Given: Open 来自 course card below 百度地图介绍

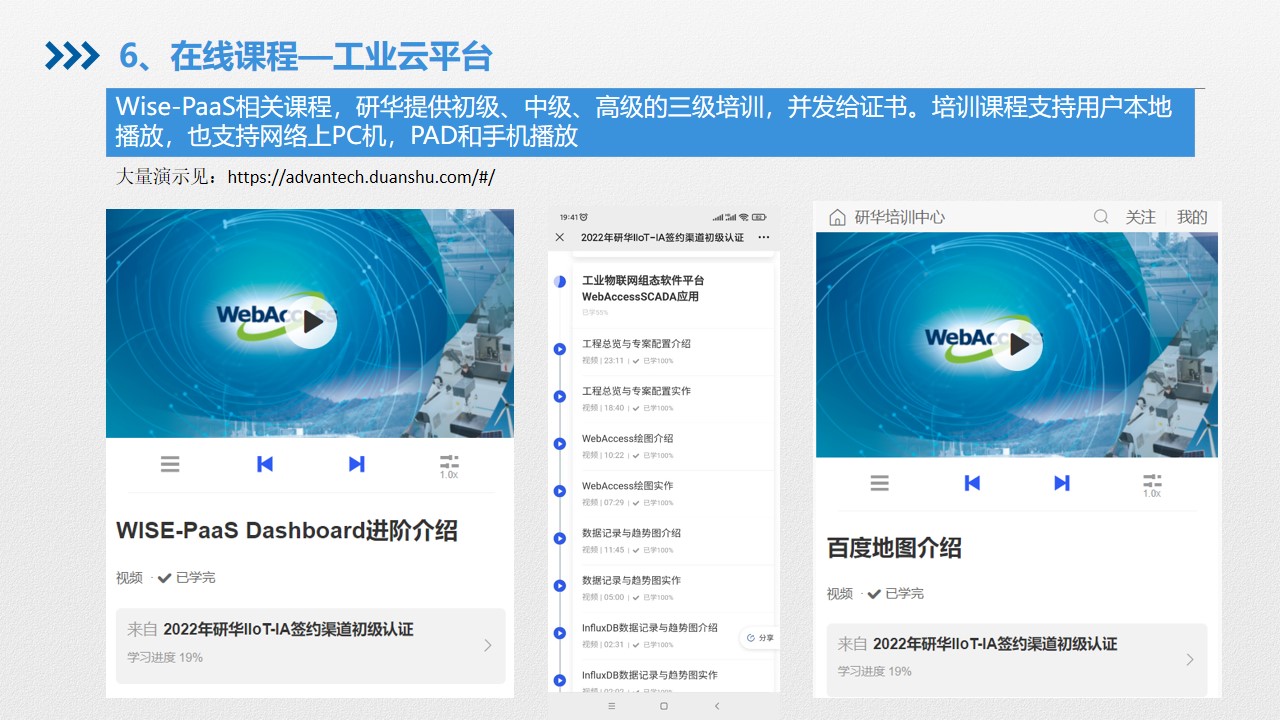Looking at the screenshot, I should (1017, 660).
